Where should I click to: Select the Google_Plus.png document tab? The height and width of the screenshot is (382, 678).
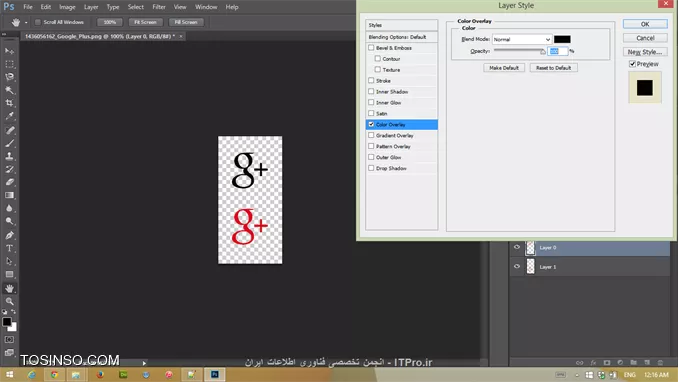pyautogui.click(x=100, y=36)
